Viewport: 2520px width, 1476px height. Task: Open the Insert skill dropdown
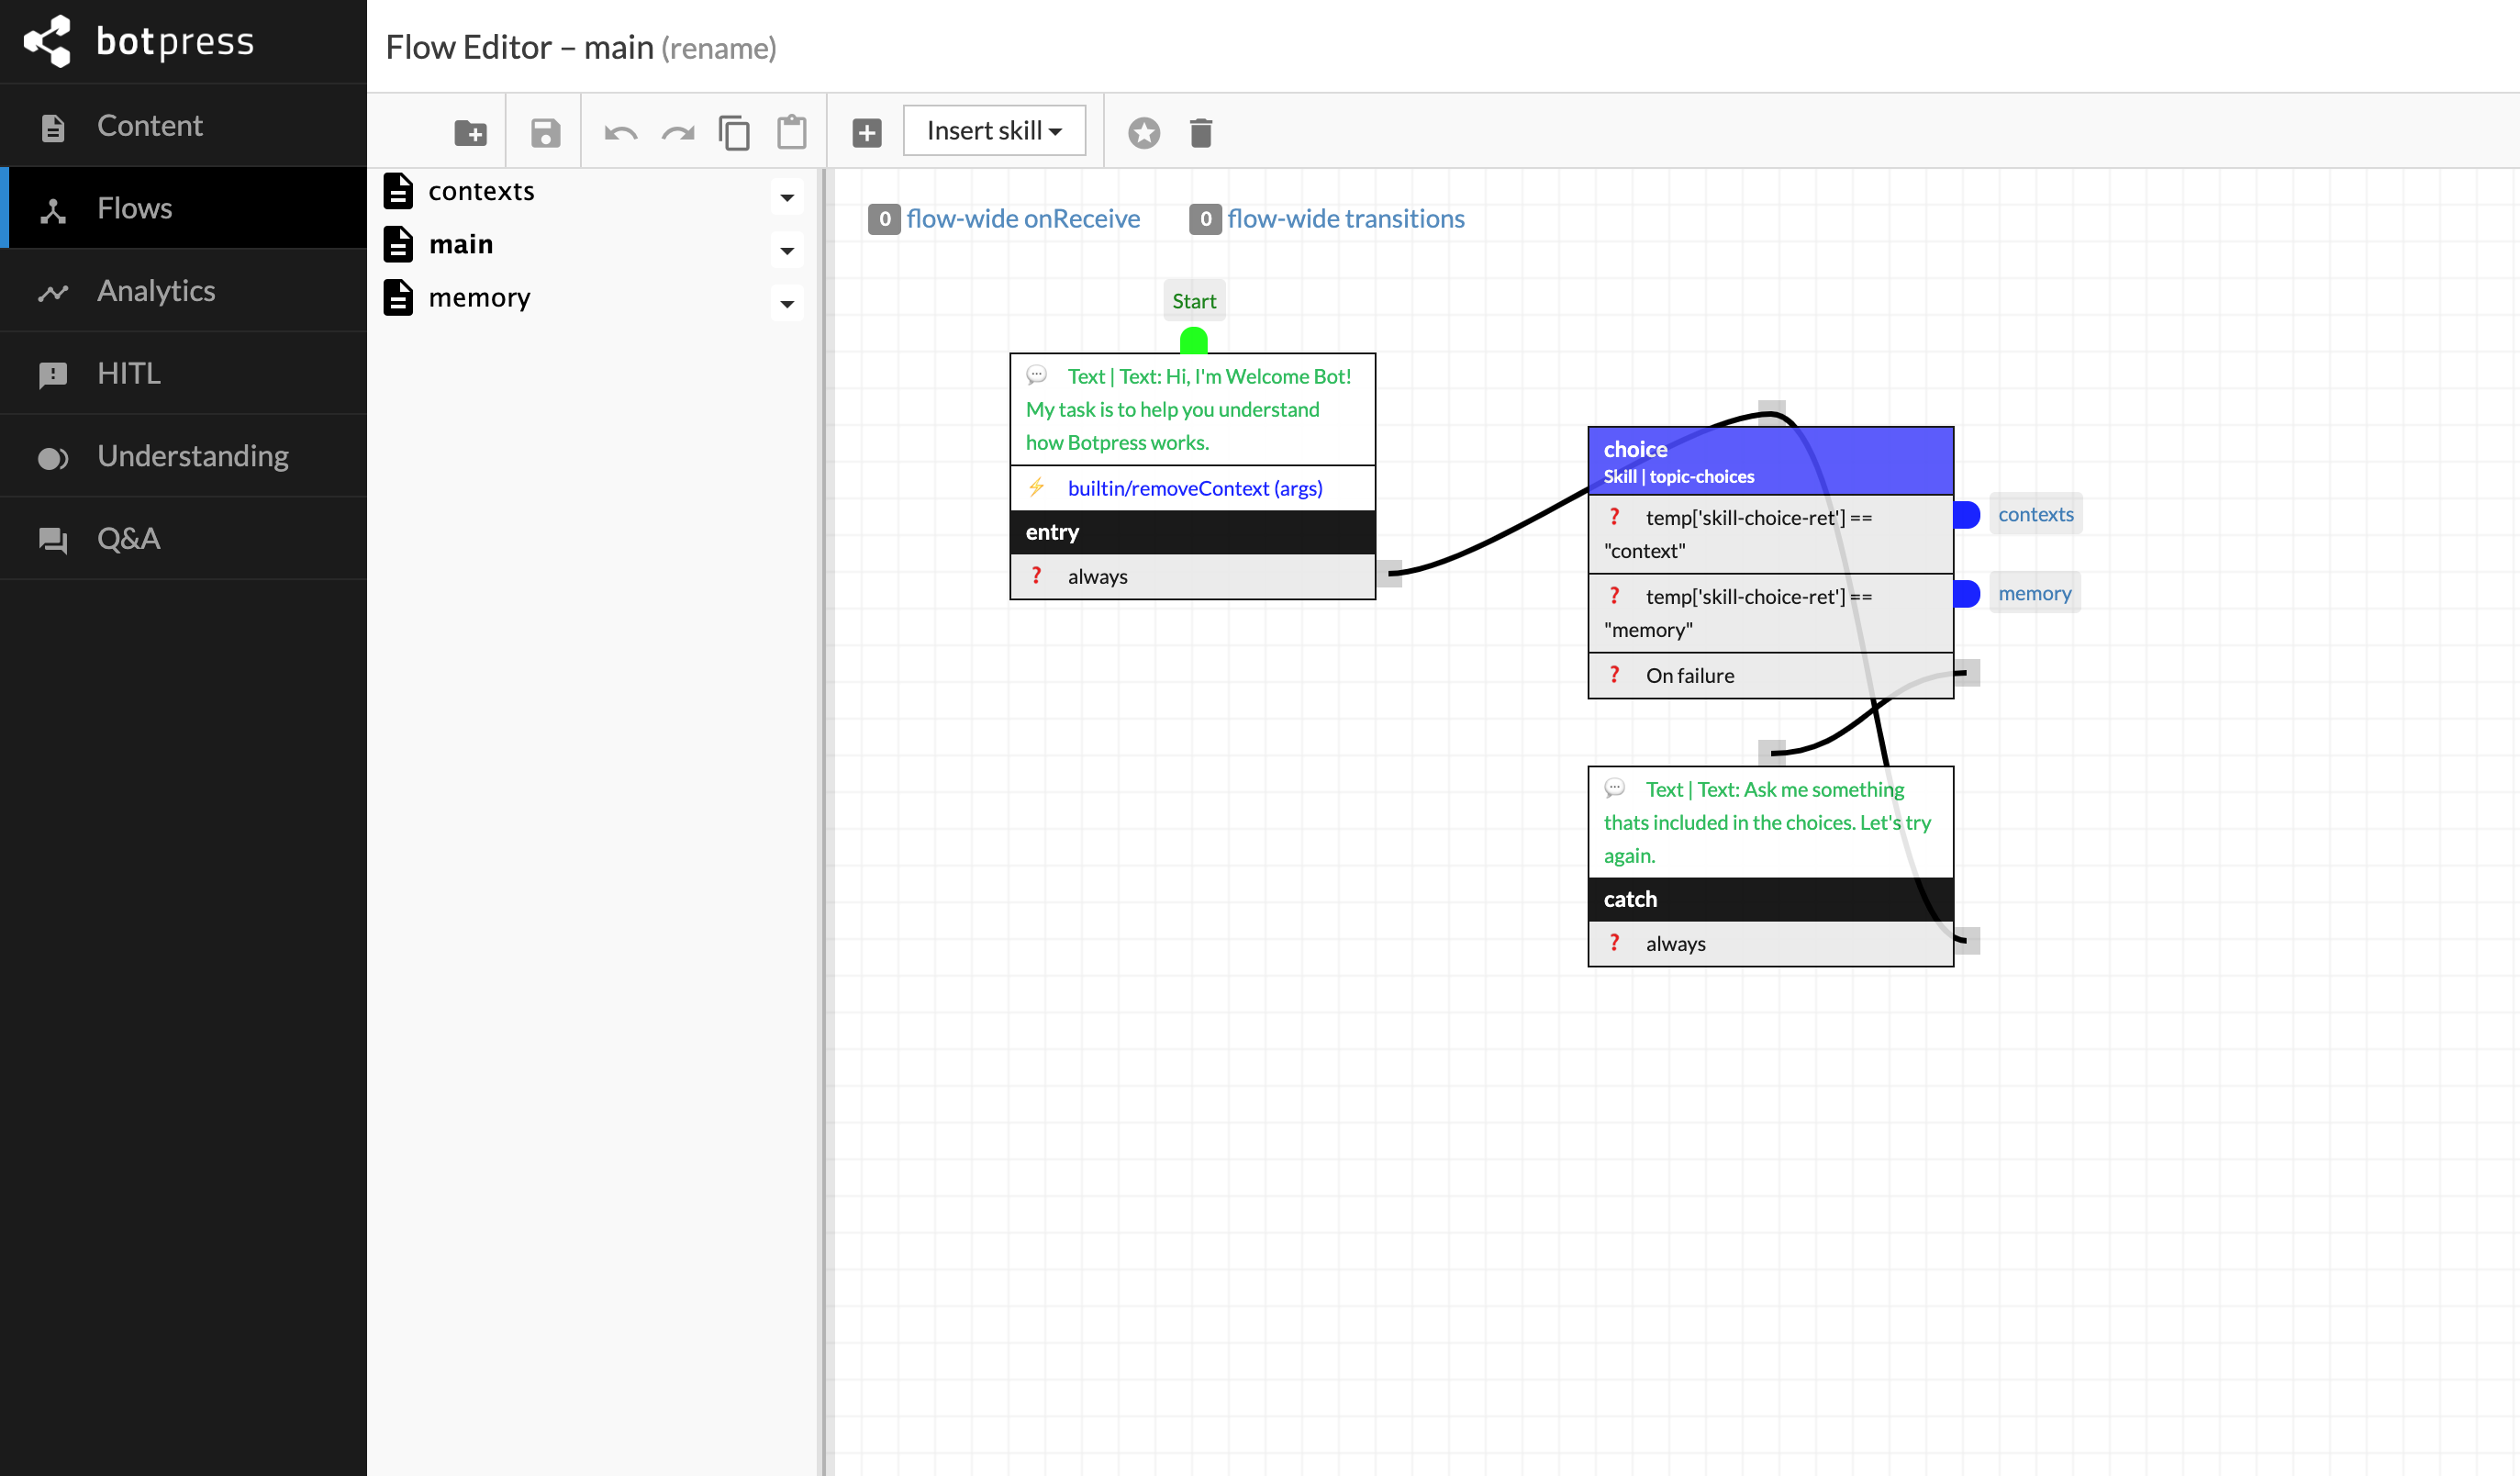(994, 130)
